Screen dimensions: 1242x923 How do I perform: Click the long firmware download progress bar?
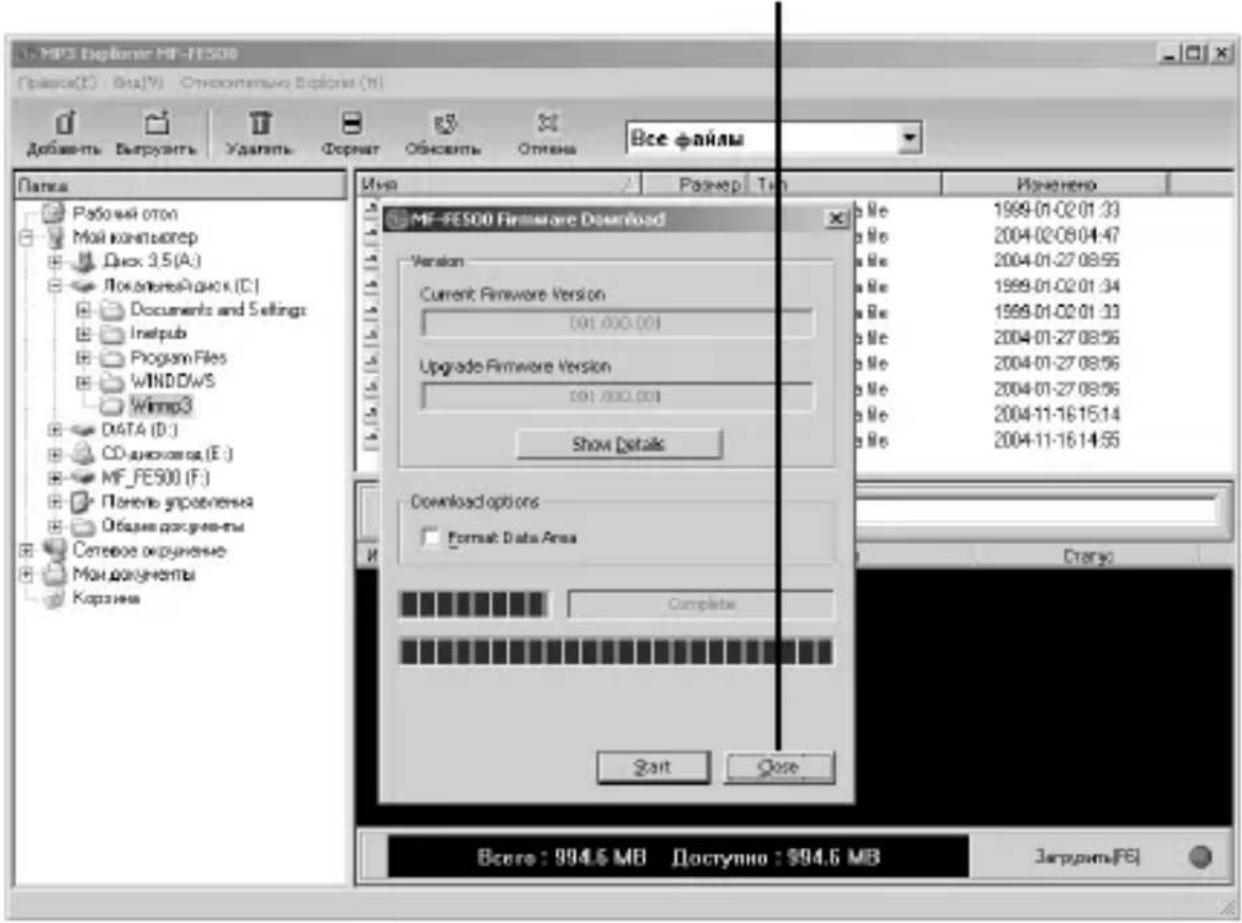coord(615,653)
